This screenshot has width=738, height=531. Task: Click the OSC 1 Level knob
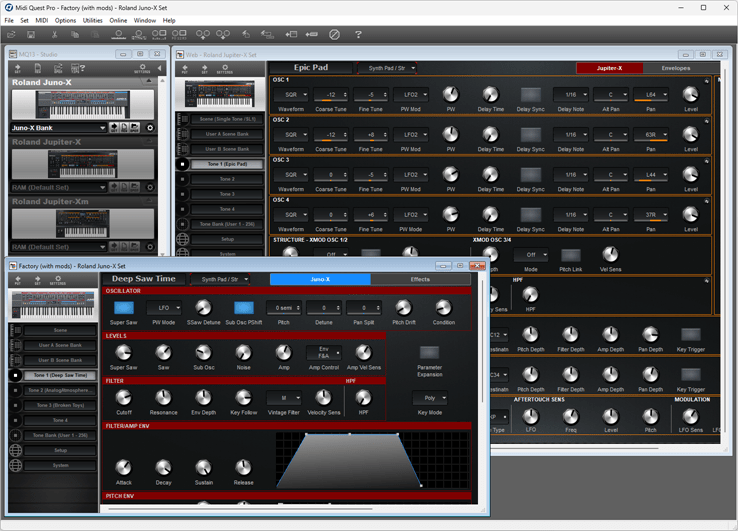pos(690,95)
